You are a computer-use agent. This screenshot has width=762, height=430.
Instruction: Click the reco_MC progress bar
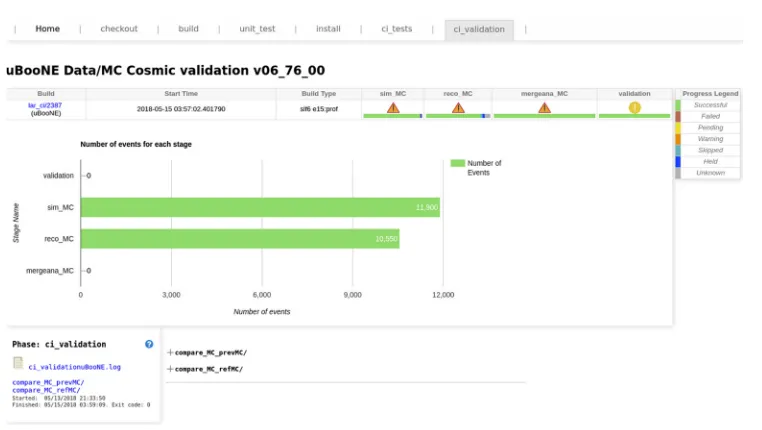(458, 116)
